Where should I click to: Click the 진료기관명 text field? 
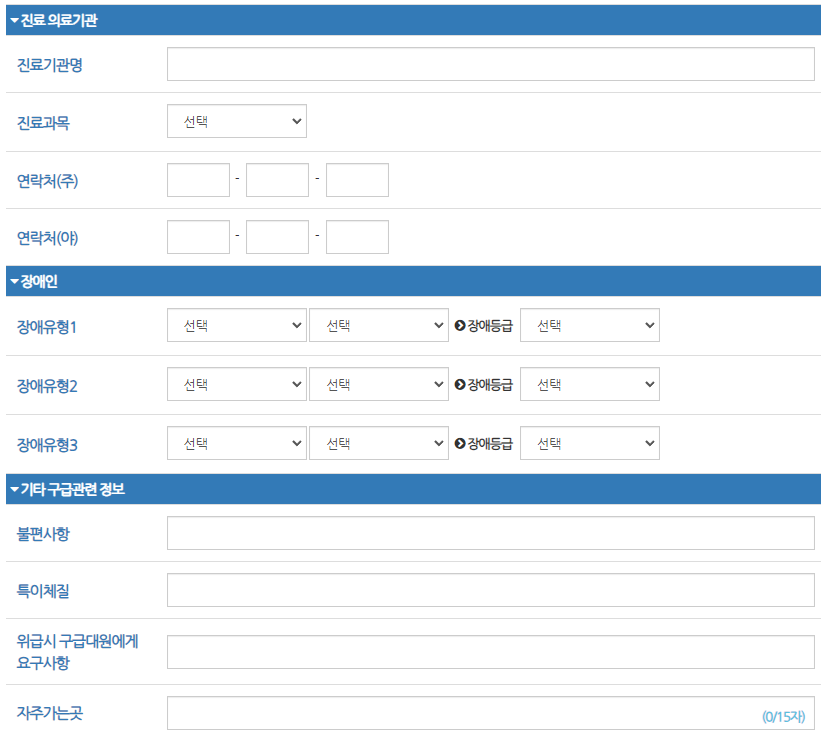pos(491,64)
